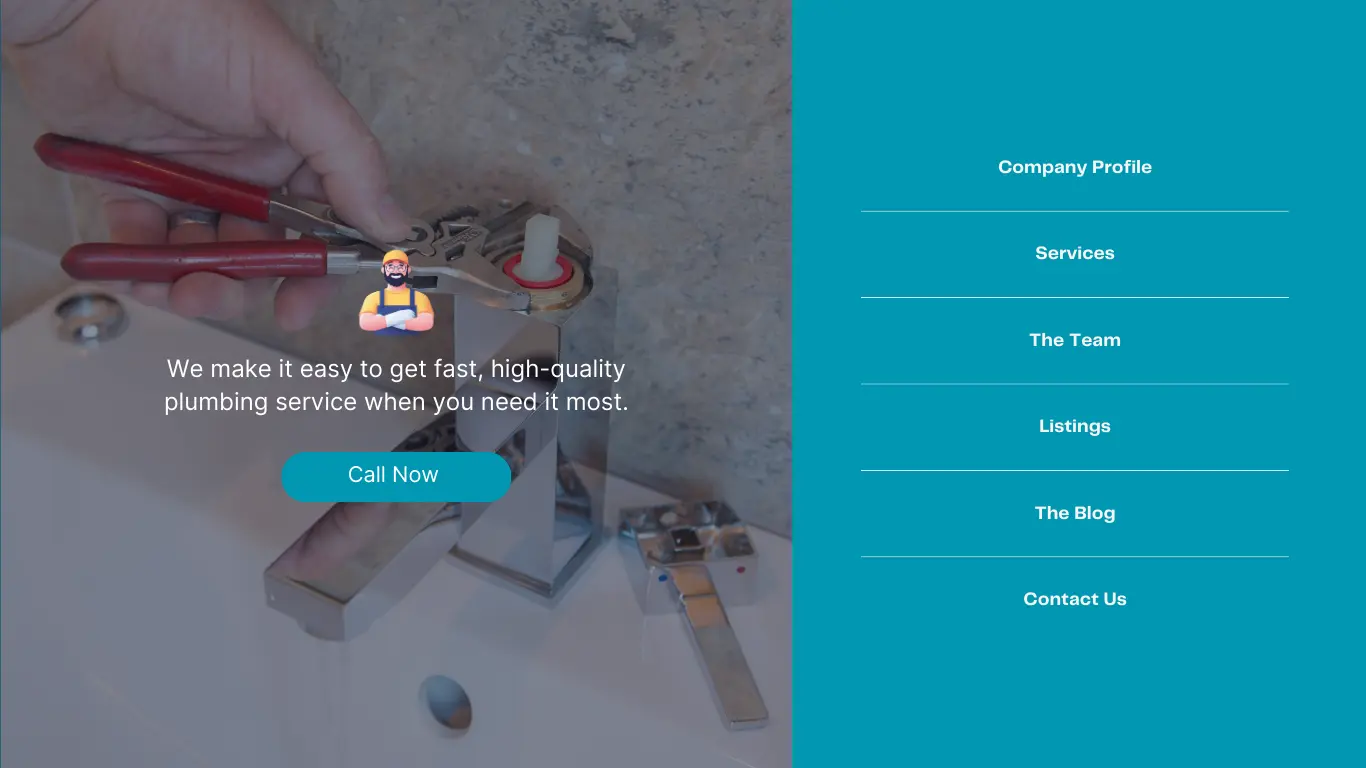
Task: Click the divider line under The Blog
Action: coord(1075,557)
